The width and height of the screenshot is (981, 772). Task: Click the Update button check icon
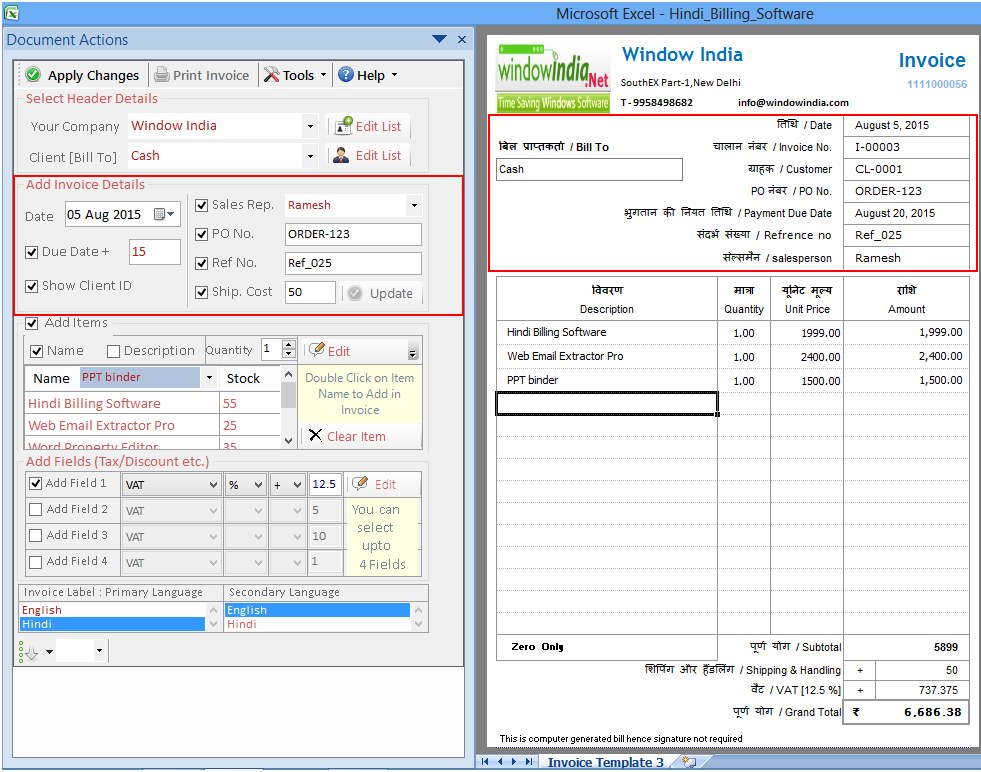click(x=355, y=293)
